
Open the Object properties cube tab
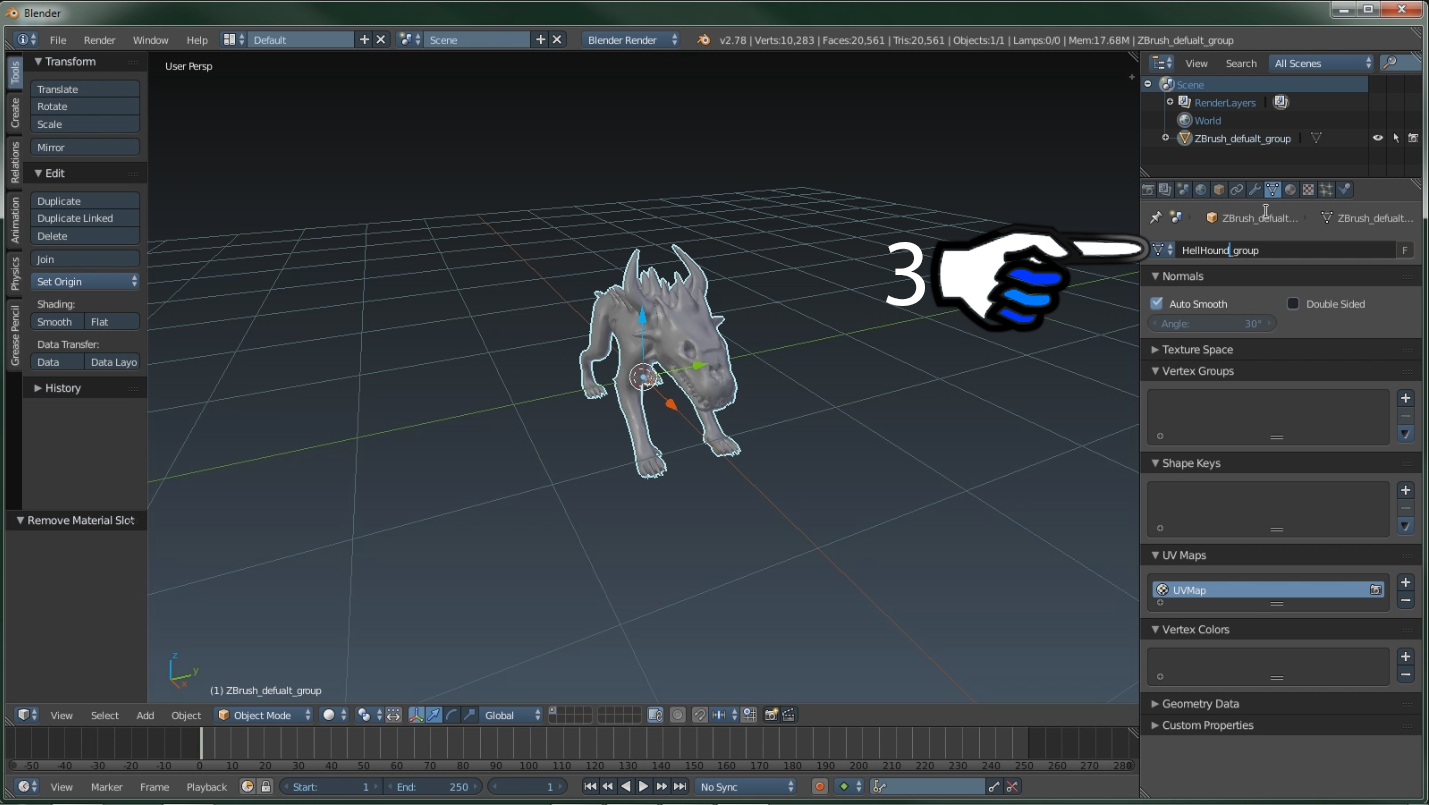[x=1219, y=190]
